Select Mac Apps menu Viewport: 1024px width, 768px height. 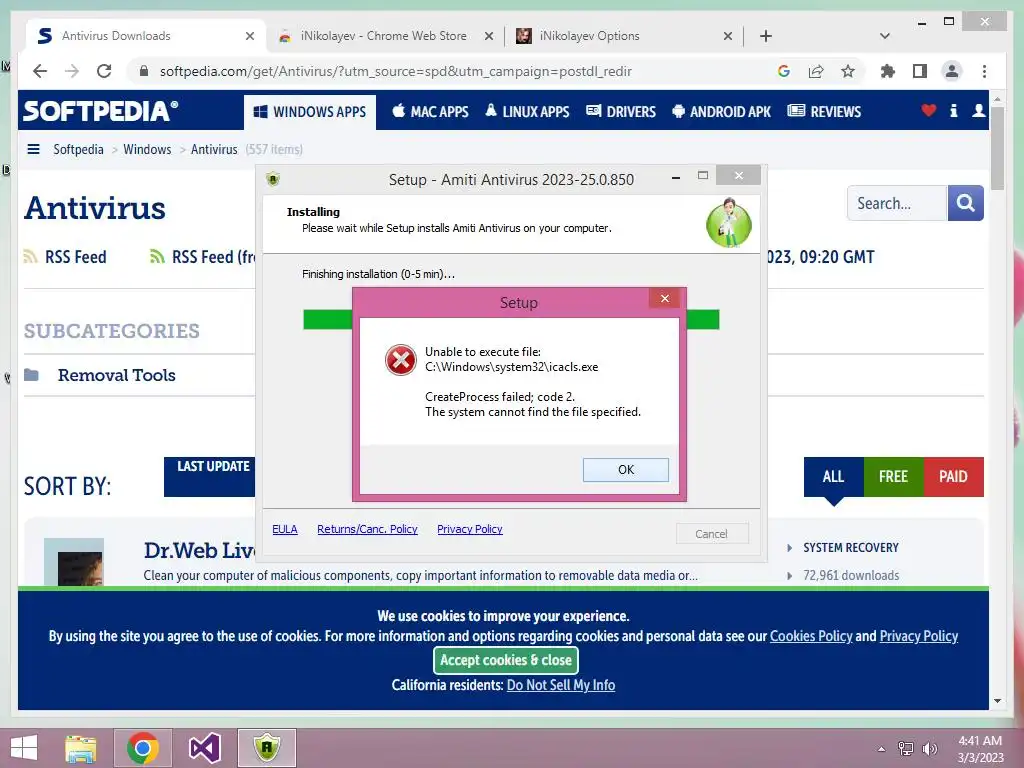[x=430, y=112]
